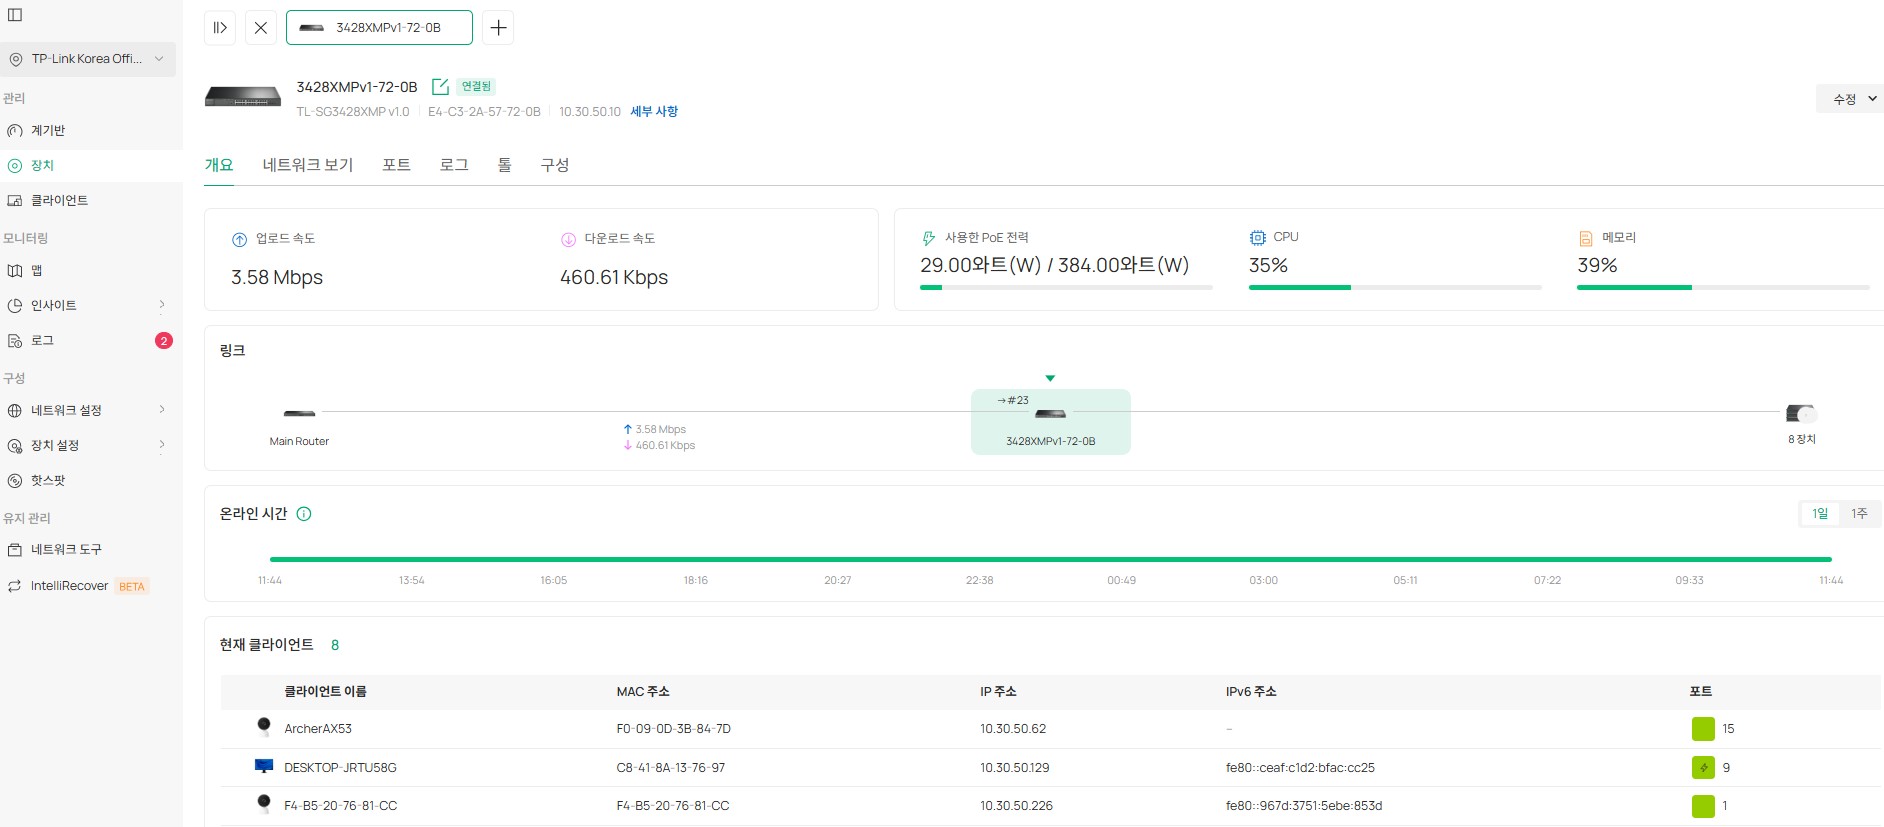Screen dimensions: 1884x827
Task: Click the edit device name pencil icon
Action: [x=439, y=87]
